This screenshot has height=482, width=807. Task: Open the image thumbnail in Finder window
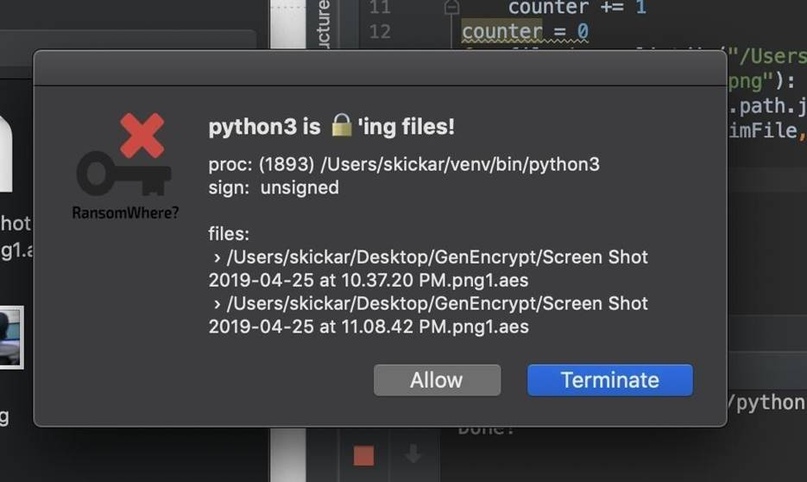point(10,337)
